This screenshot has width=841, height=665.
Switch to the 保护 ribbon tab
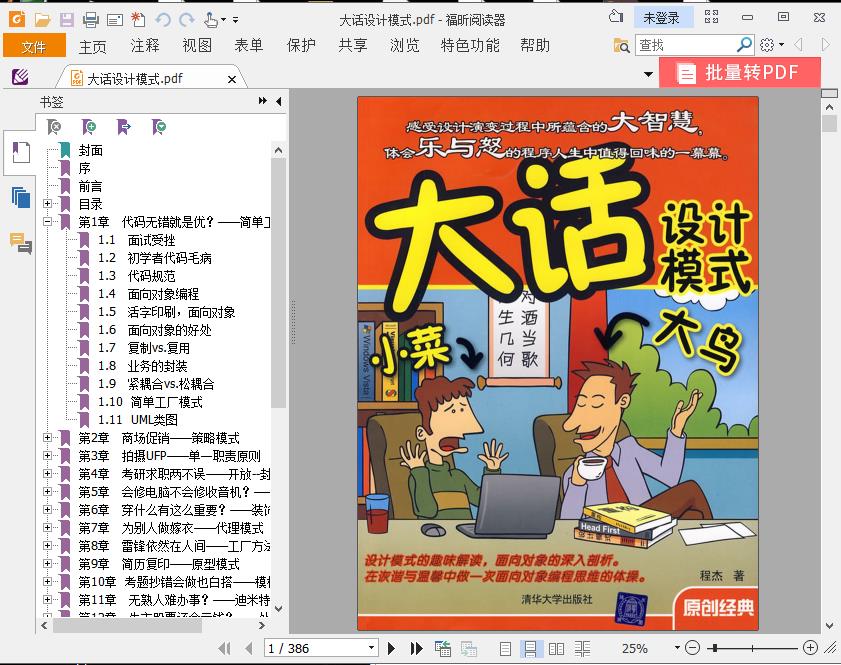301,46
